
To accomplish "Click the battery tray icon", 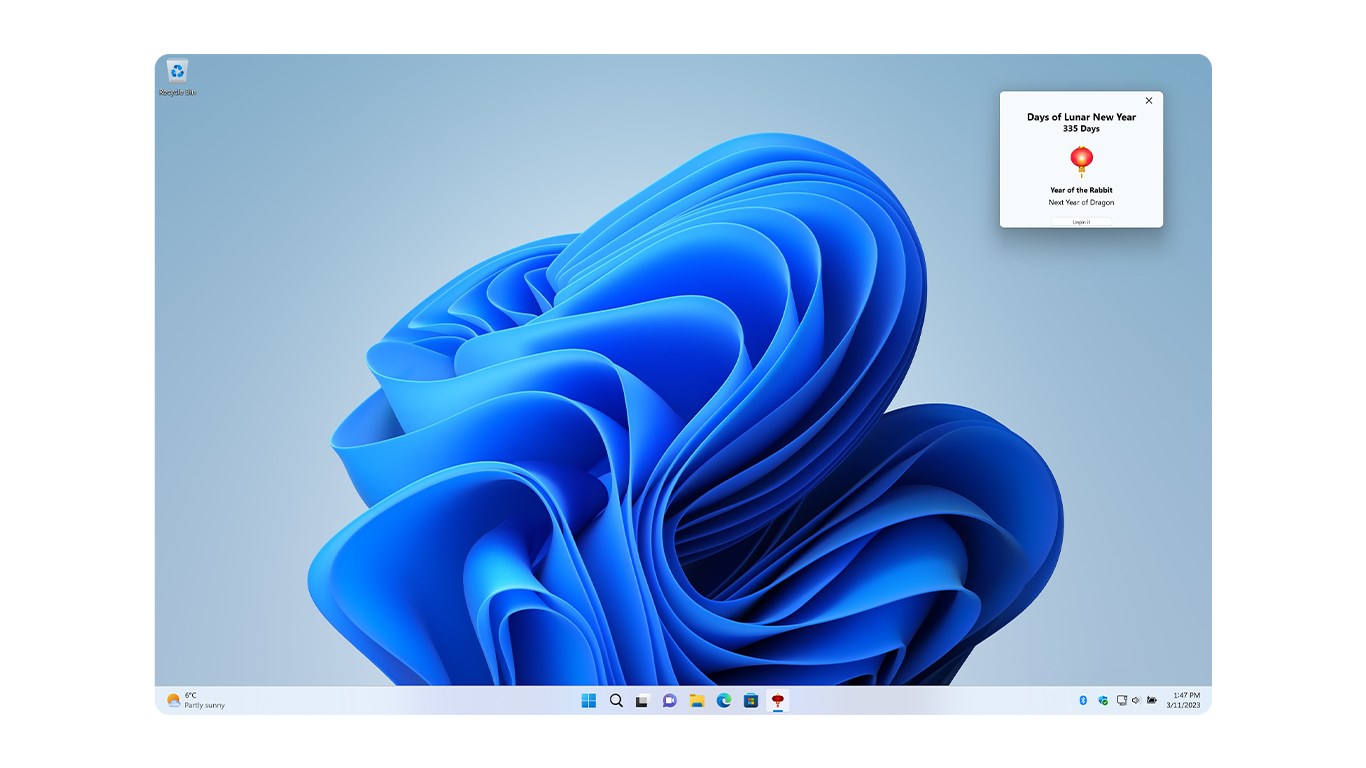I will (1152, 700).
